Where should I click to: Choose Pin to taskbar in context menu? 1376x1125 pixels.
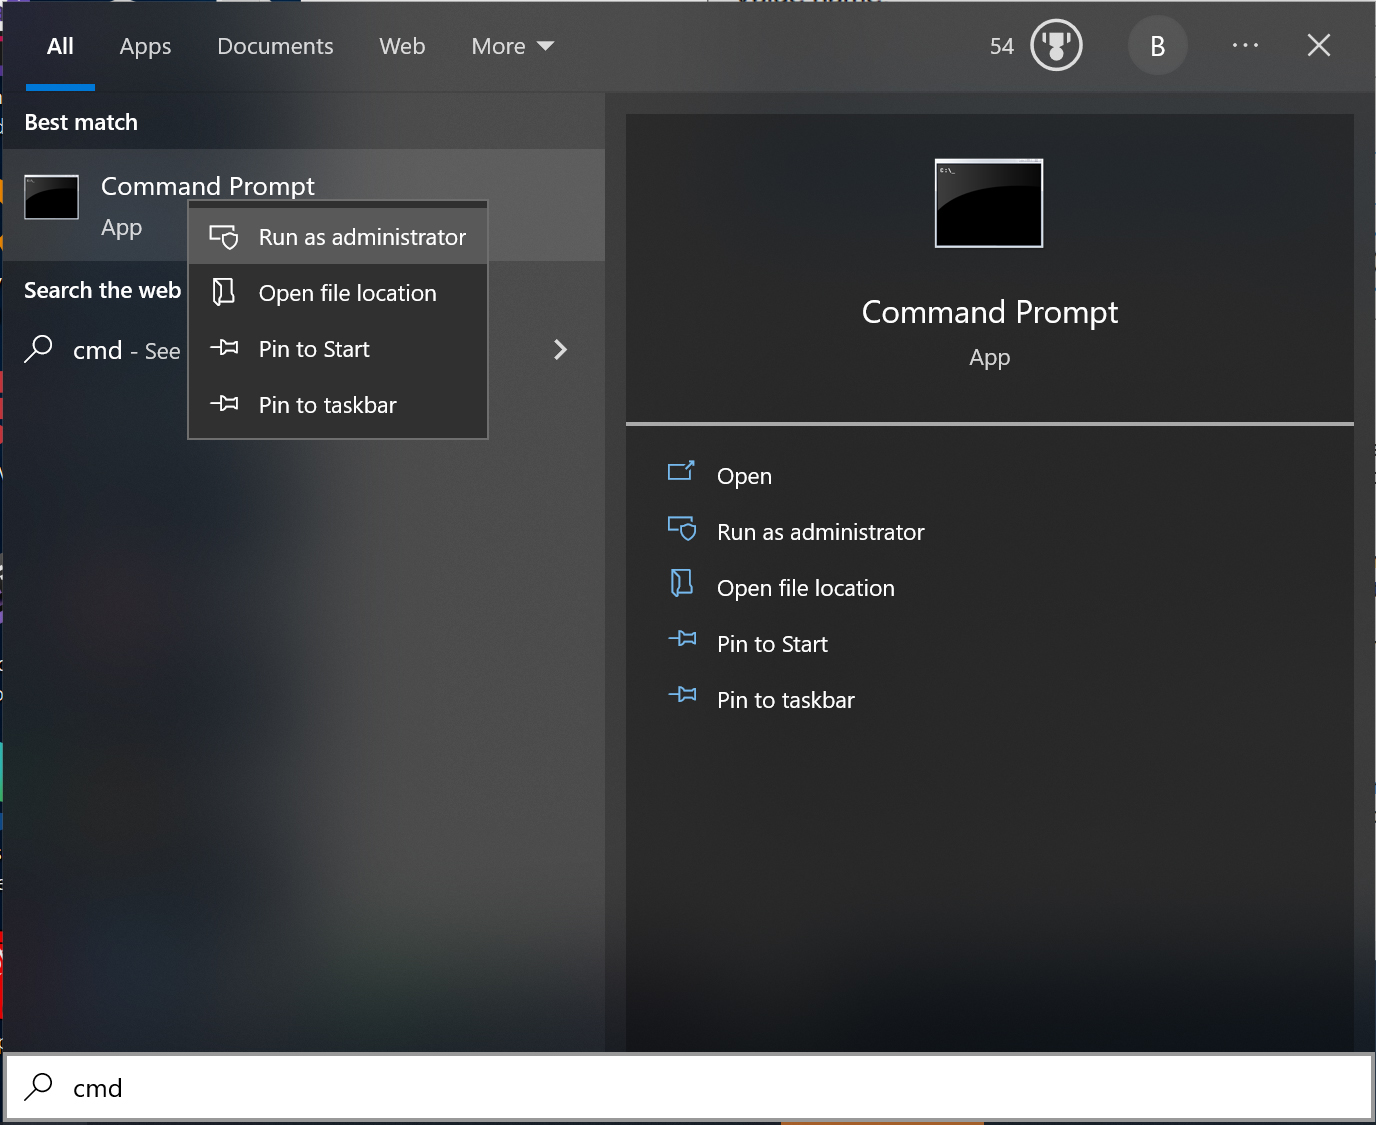(338, 405)
